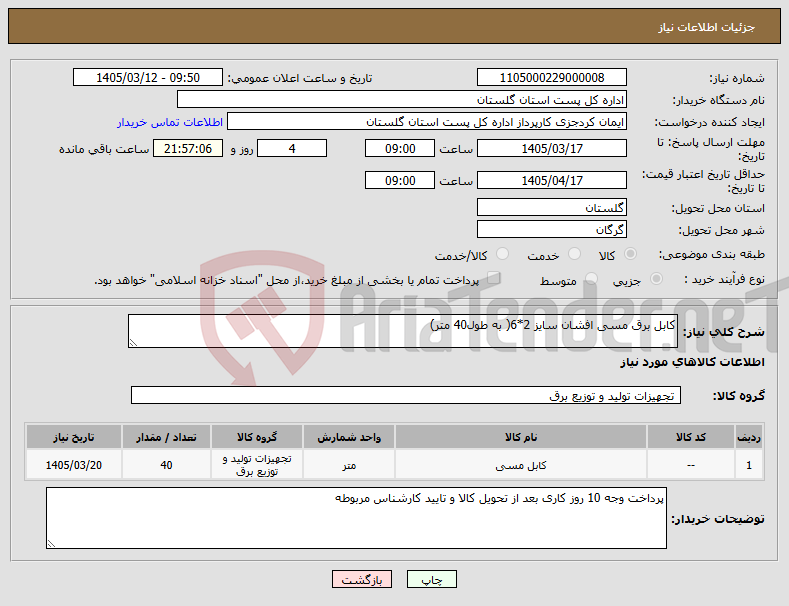The height and width of the screenshot is (606, 789).
Task: Click the general description text area
Action: click(403, 331)
